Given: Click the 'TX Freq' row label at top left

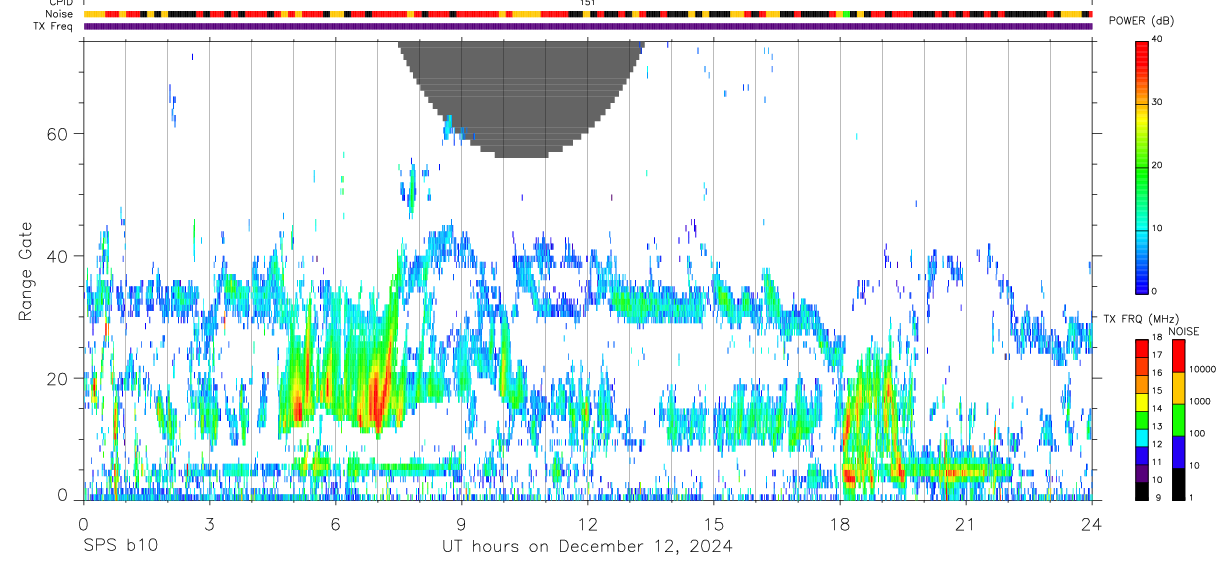Looking at the screenshot, I should click(53, 26).
